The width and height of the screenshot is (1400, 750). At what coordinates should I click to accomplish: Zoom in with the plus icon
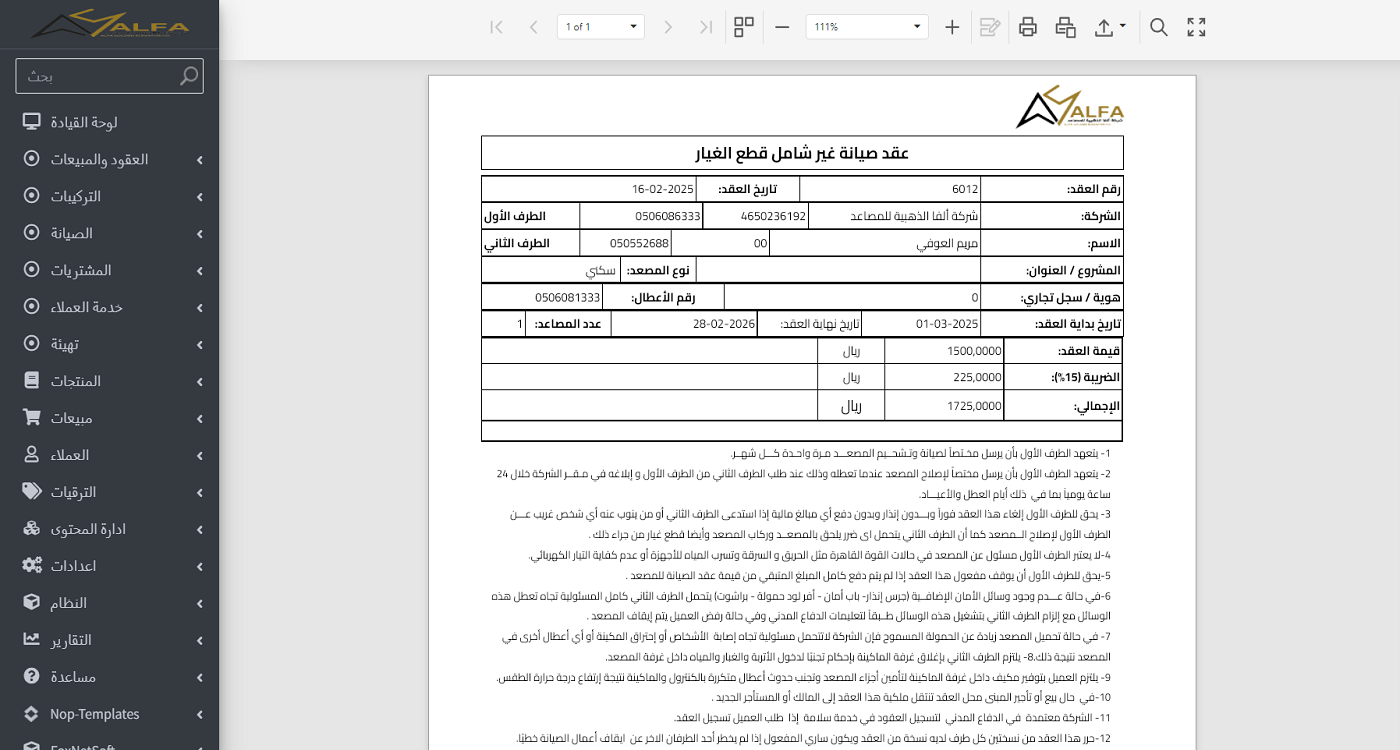pyautogui.click(x=952, y=27)
